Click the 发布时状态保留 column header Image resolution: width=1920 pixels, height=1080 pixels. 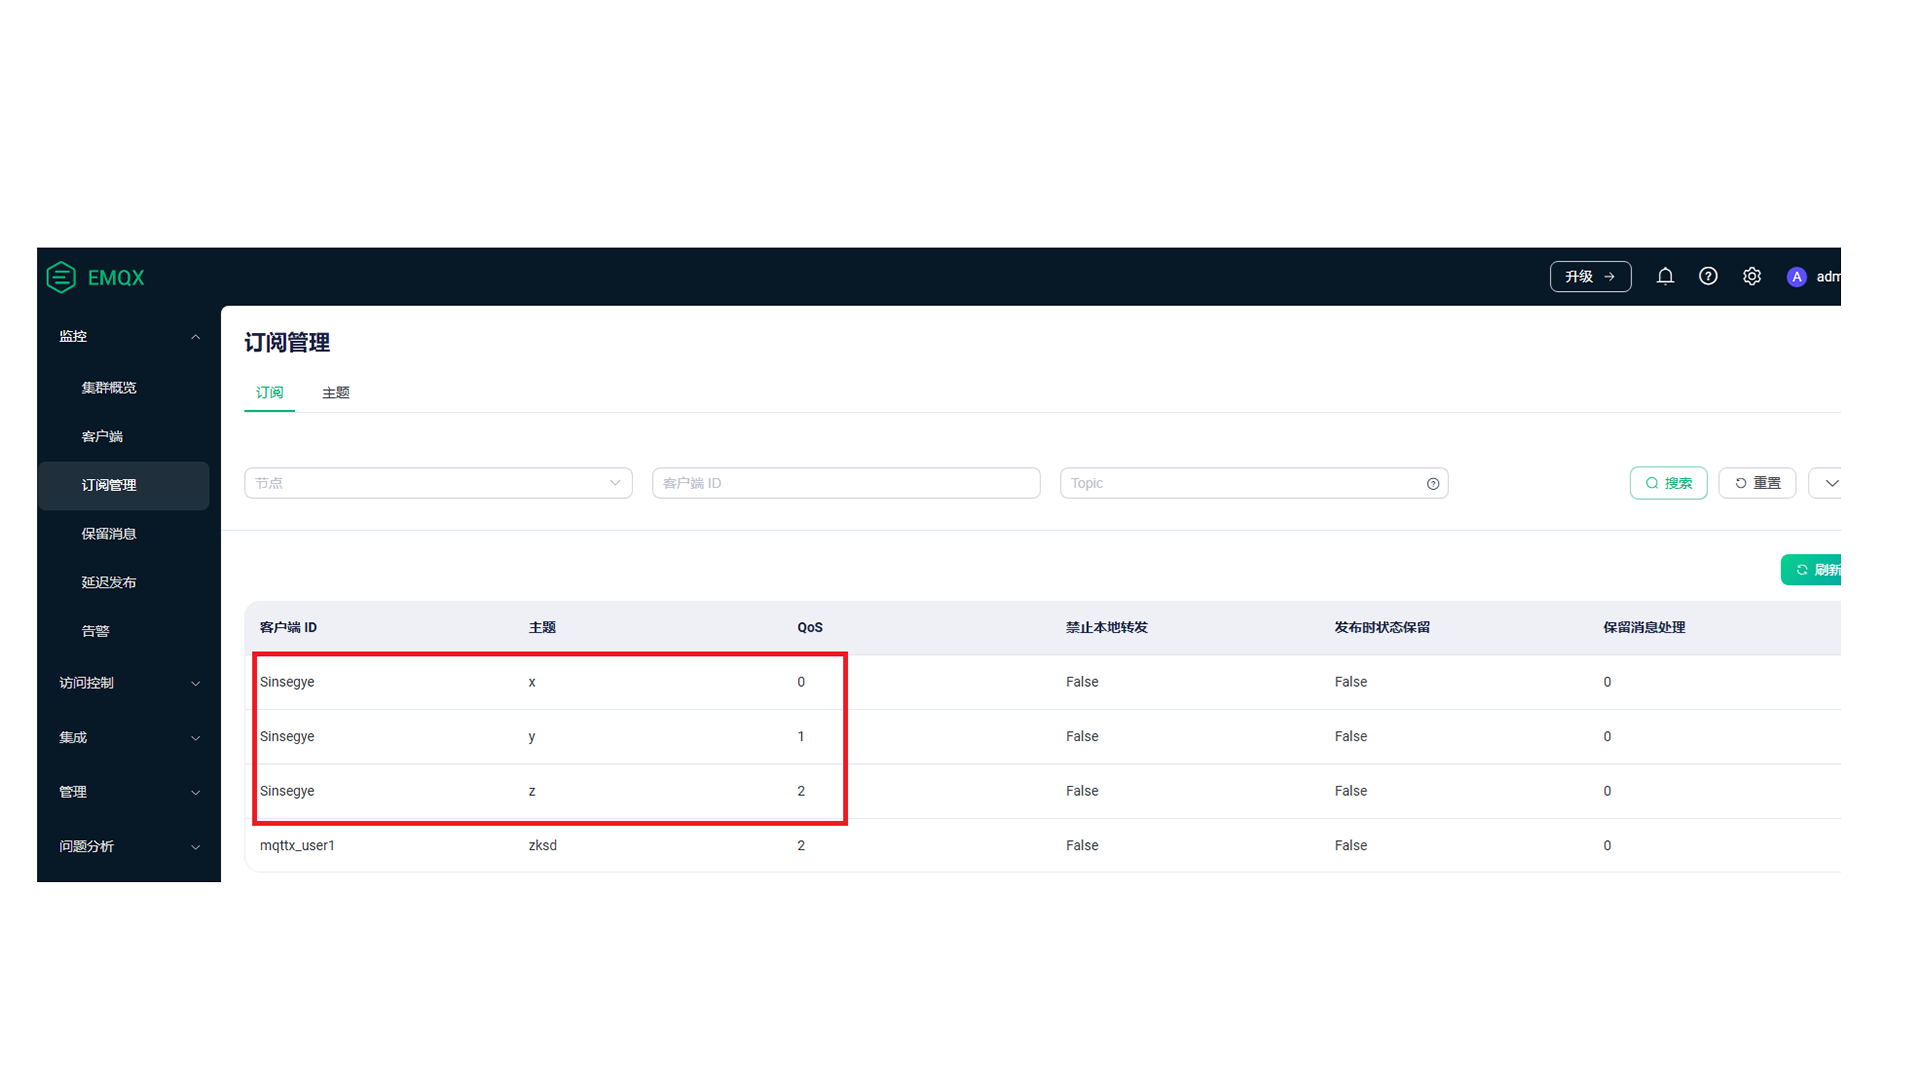pyautogui.click(x=1382, y=628)
